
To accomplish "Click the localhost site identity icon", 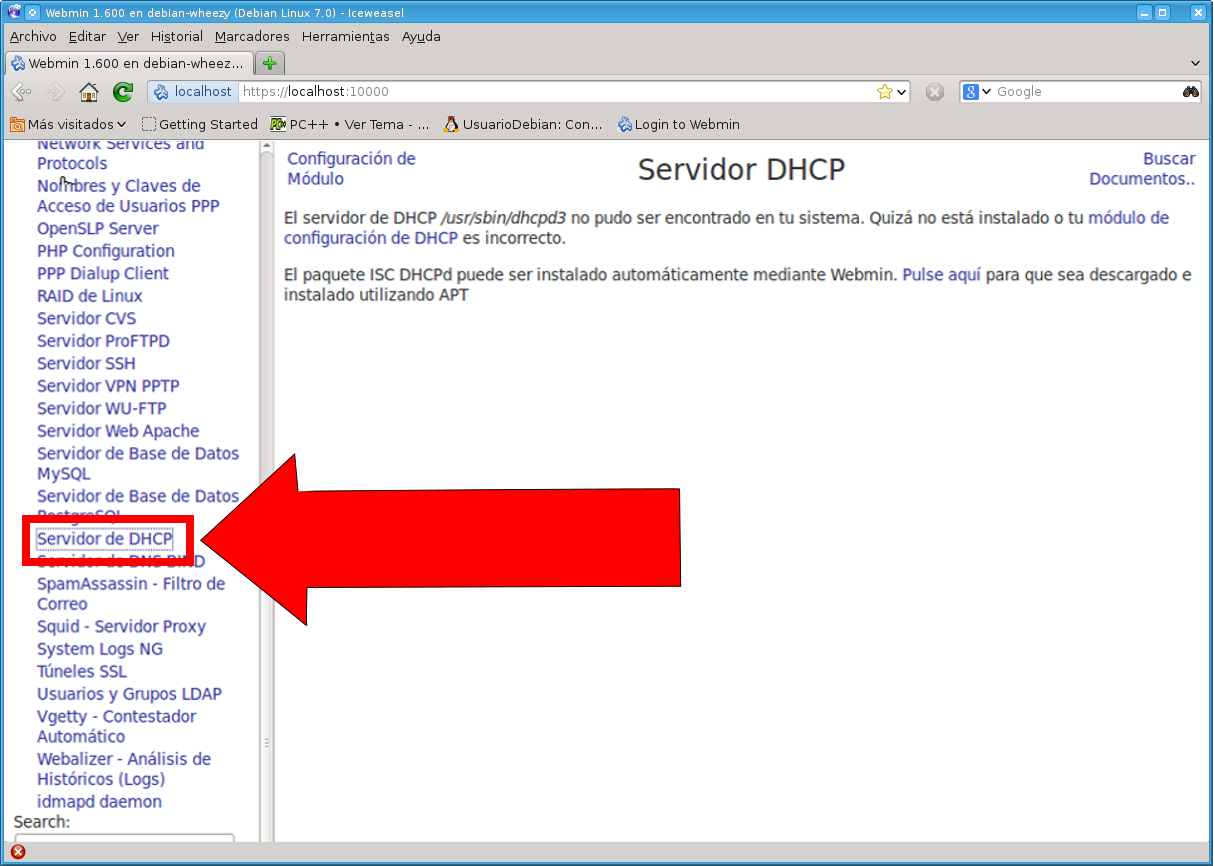I will pos(194,91).
